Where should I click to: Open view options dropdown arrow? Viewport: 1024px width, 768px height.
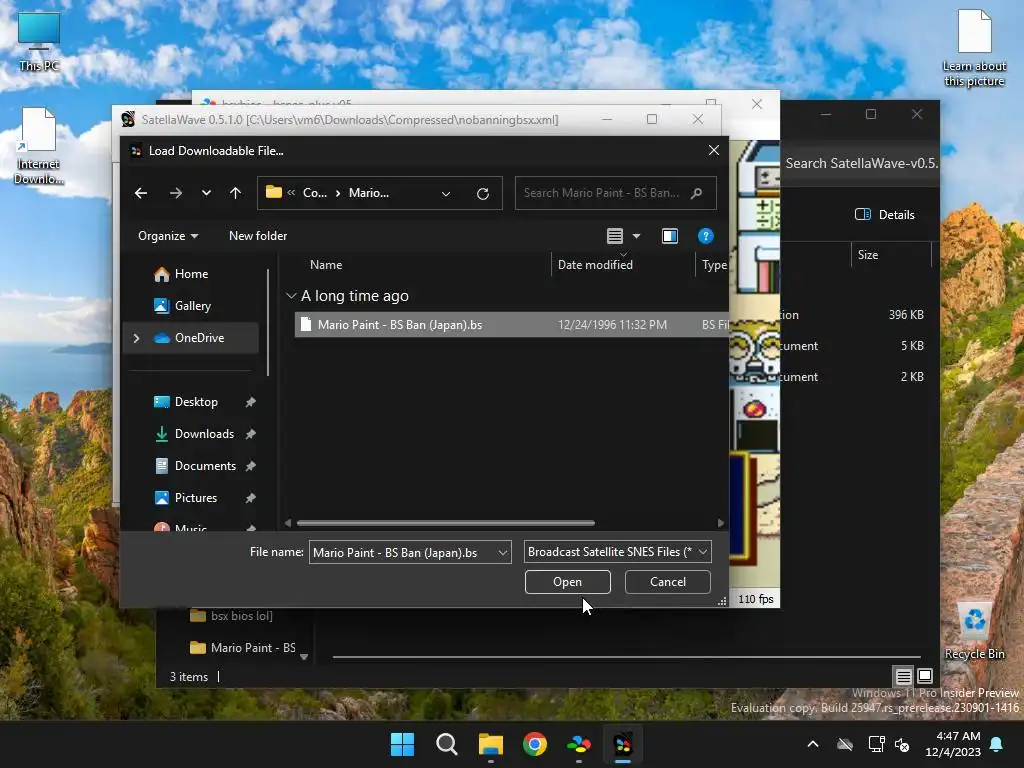[x=637, y=236]
